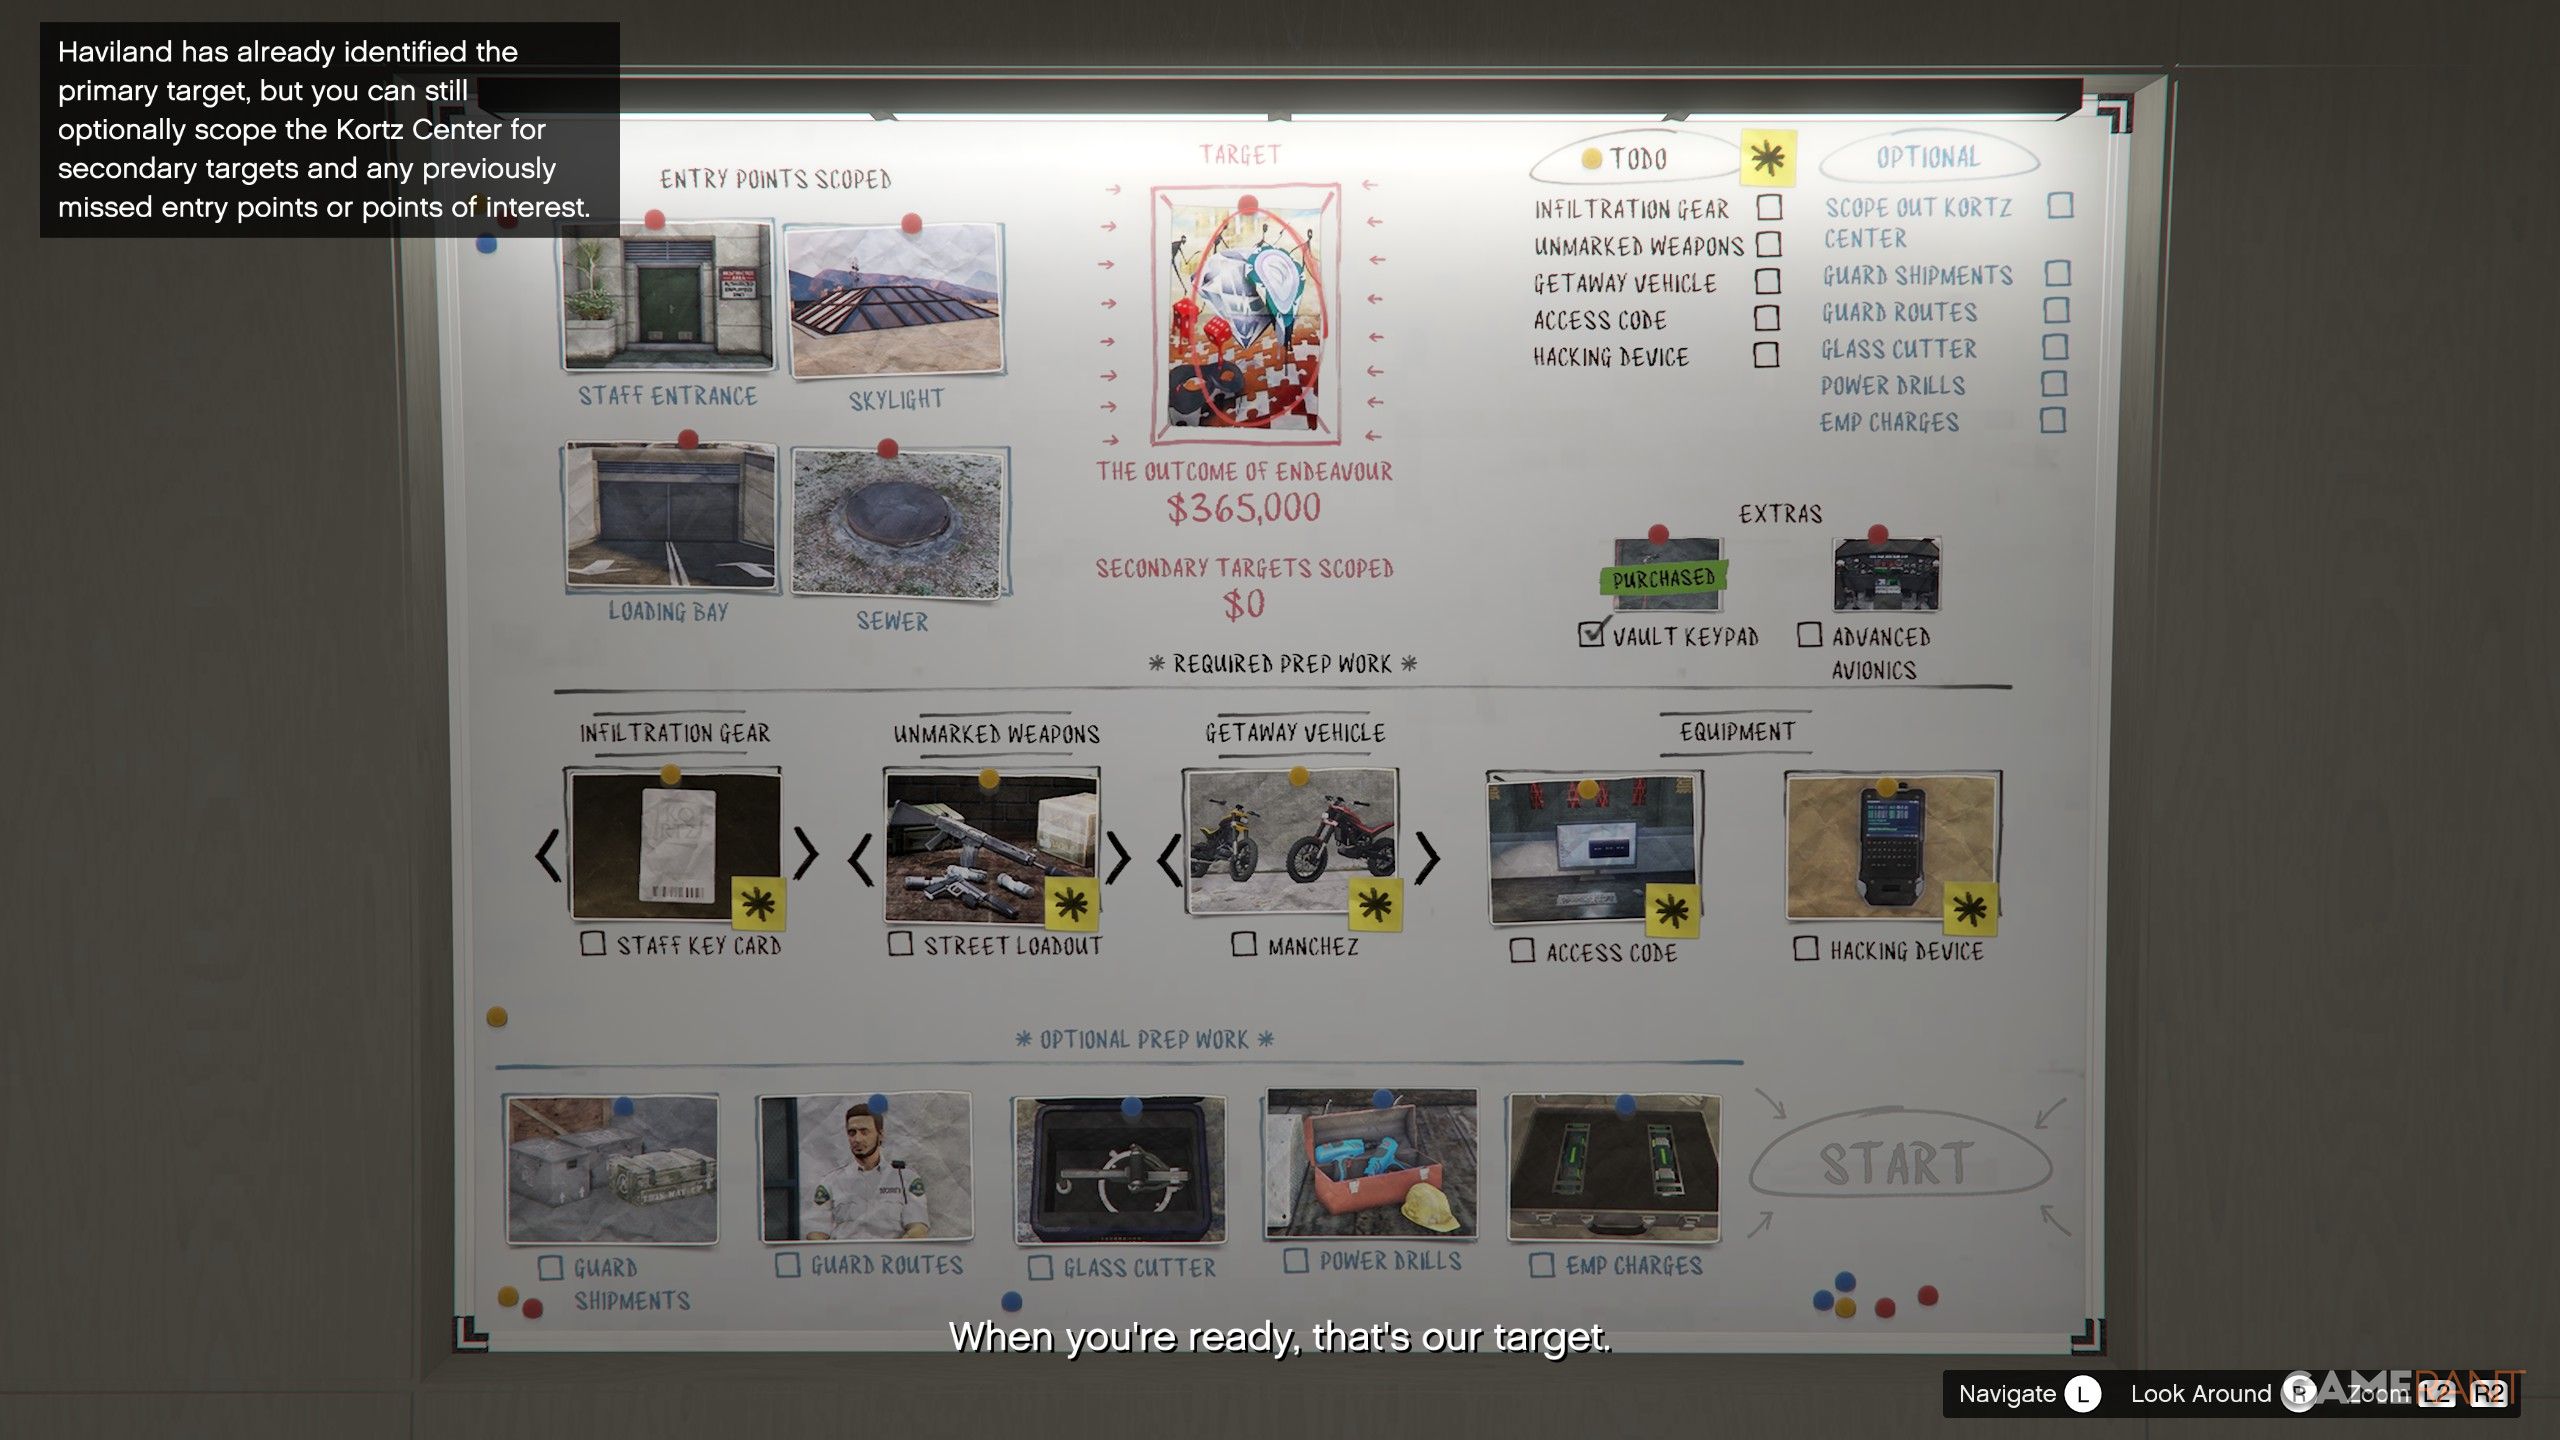
Task: Click the Secondary Targets Scoped $0 value
Action: click(x=1245, y=604)
